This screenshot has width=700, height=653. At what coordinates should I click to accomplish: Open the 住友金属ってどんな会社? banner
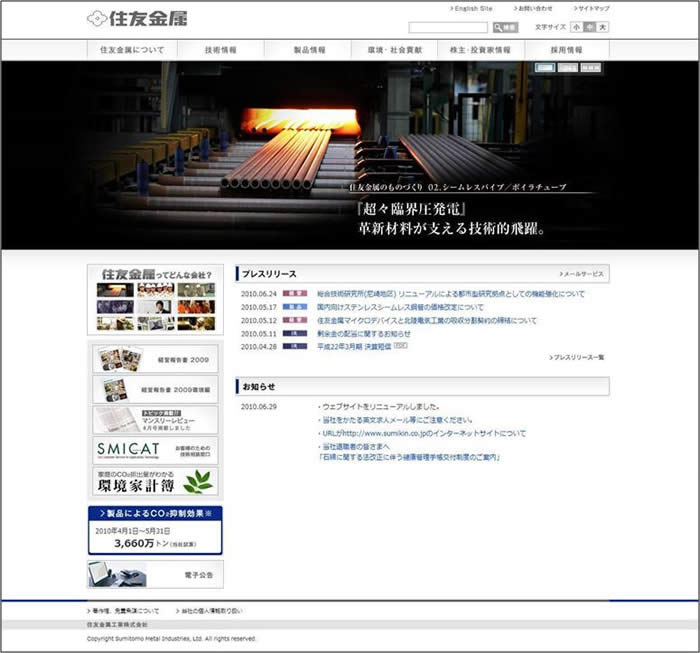[x=155, y=299]
